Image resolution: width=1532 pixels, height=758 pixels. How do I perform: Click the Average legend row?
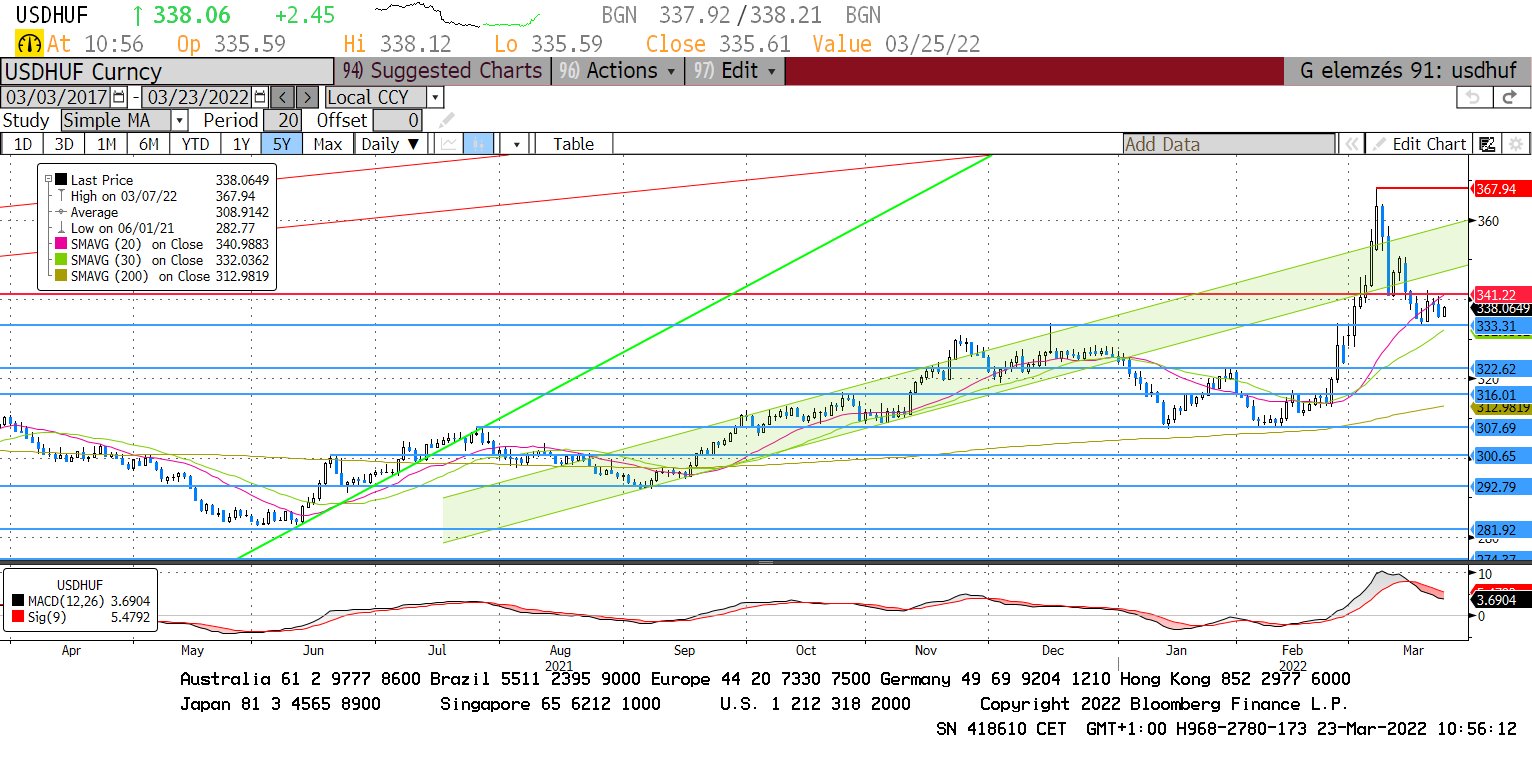(163, 212)
